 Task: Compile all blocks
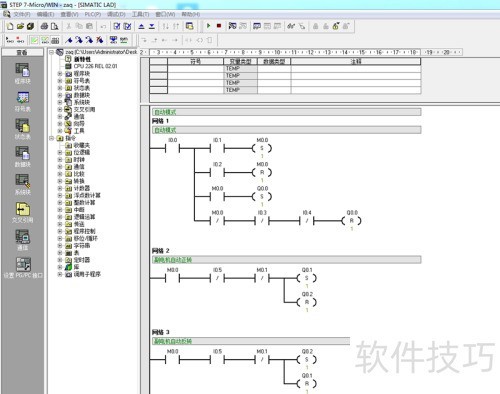click(127, 26)
